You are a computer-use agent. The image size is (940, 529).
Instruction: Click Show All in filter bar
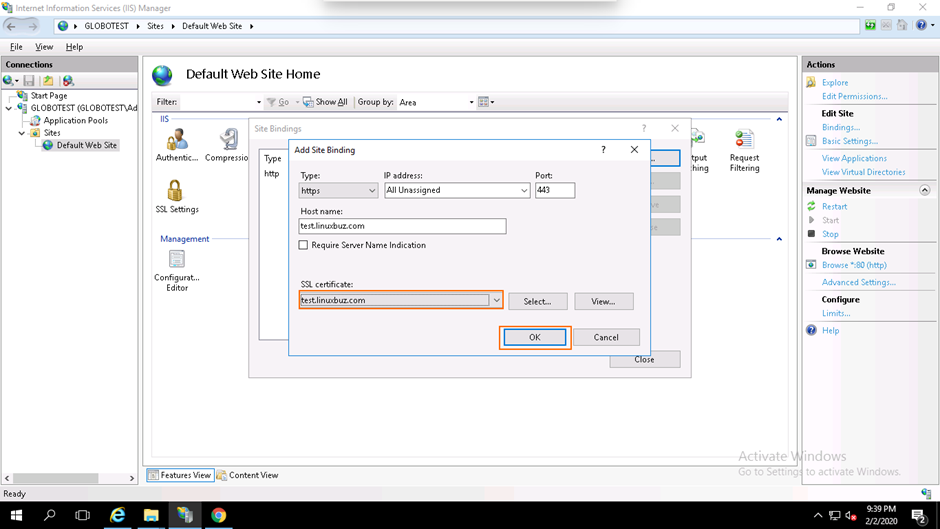[326, 102]
